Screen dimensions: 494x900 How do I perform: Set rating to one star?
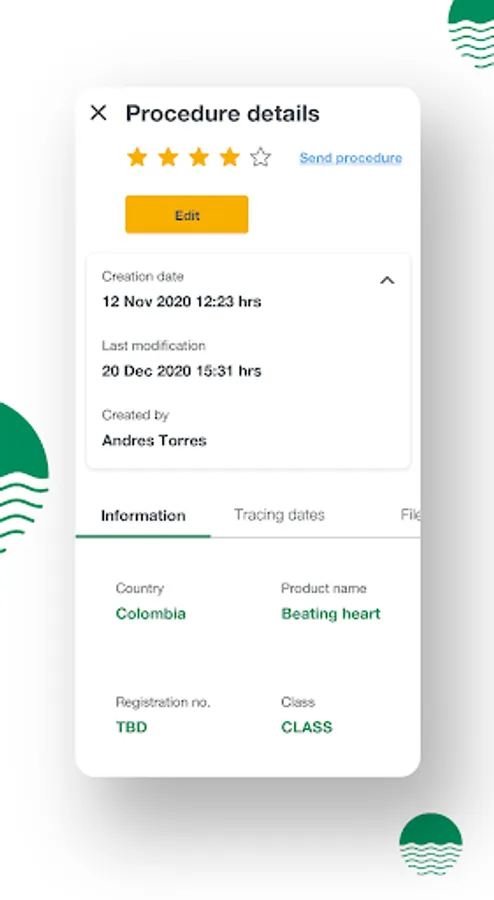(137, 157)
